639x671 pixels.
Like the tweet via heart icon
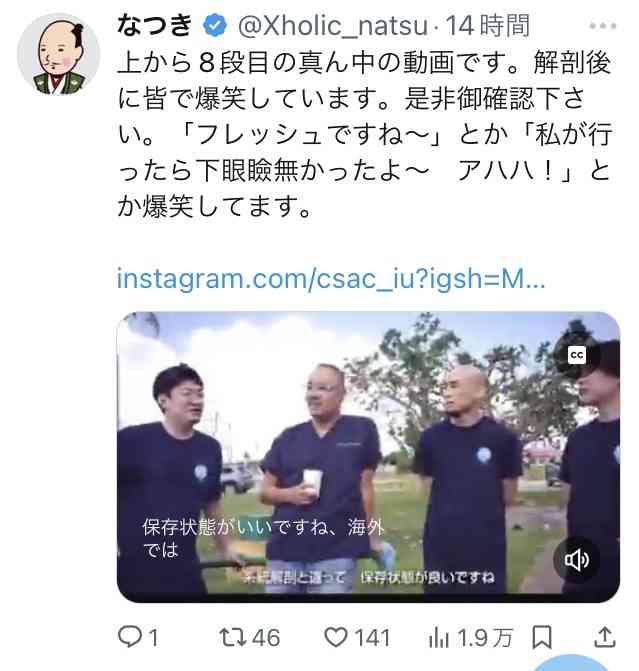coord(336,637)
